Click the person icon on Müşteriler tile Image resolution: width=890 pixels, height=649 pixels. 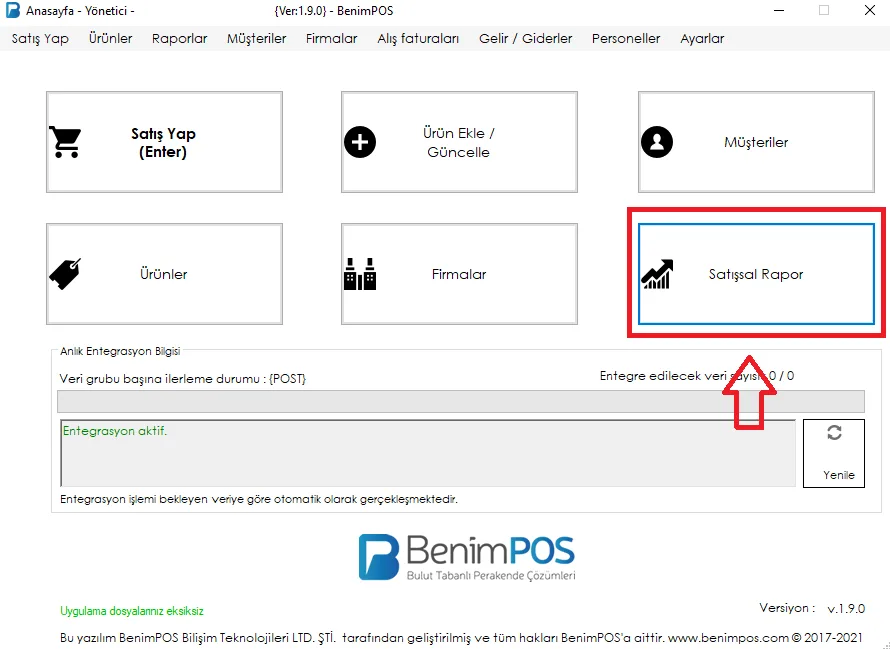[657, 142]
